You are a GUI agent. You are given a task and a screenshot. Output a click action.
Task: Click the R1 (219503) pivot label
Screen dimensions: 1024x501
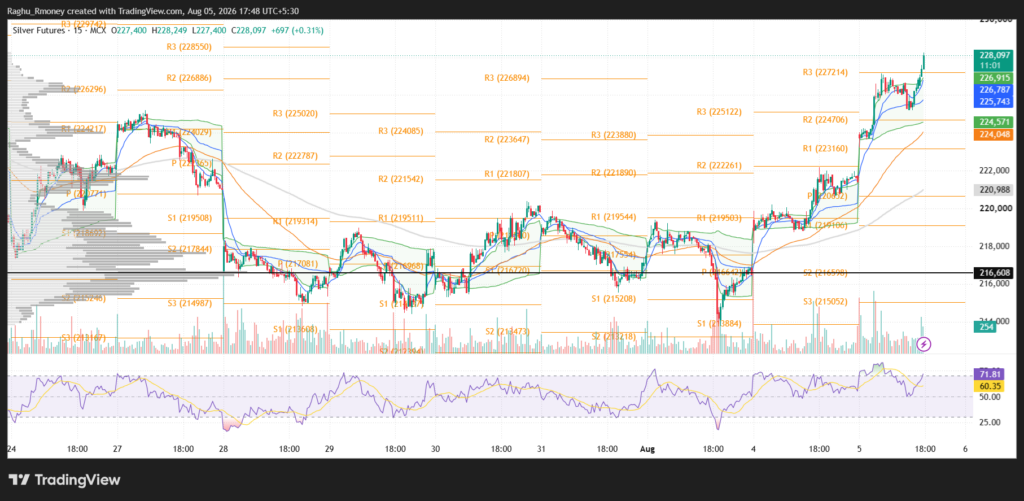(719, 218)
